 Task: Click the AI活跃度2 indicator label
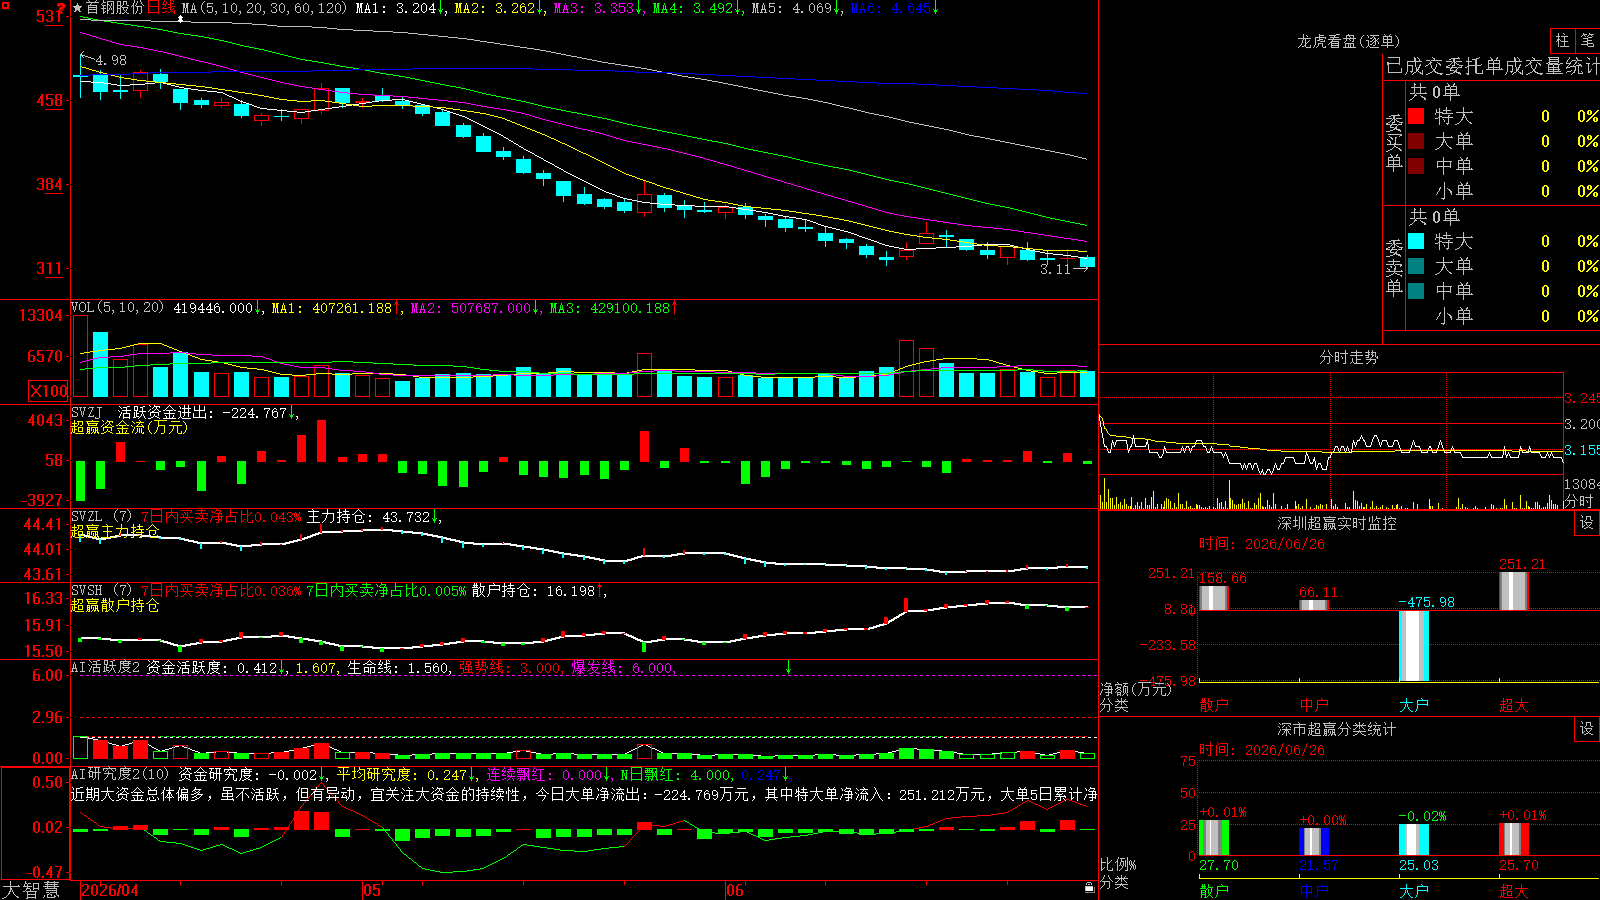tap(106, 667)
